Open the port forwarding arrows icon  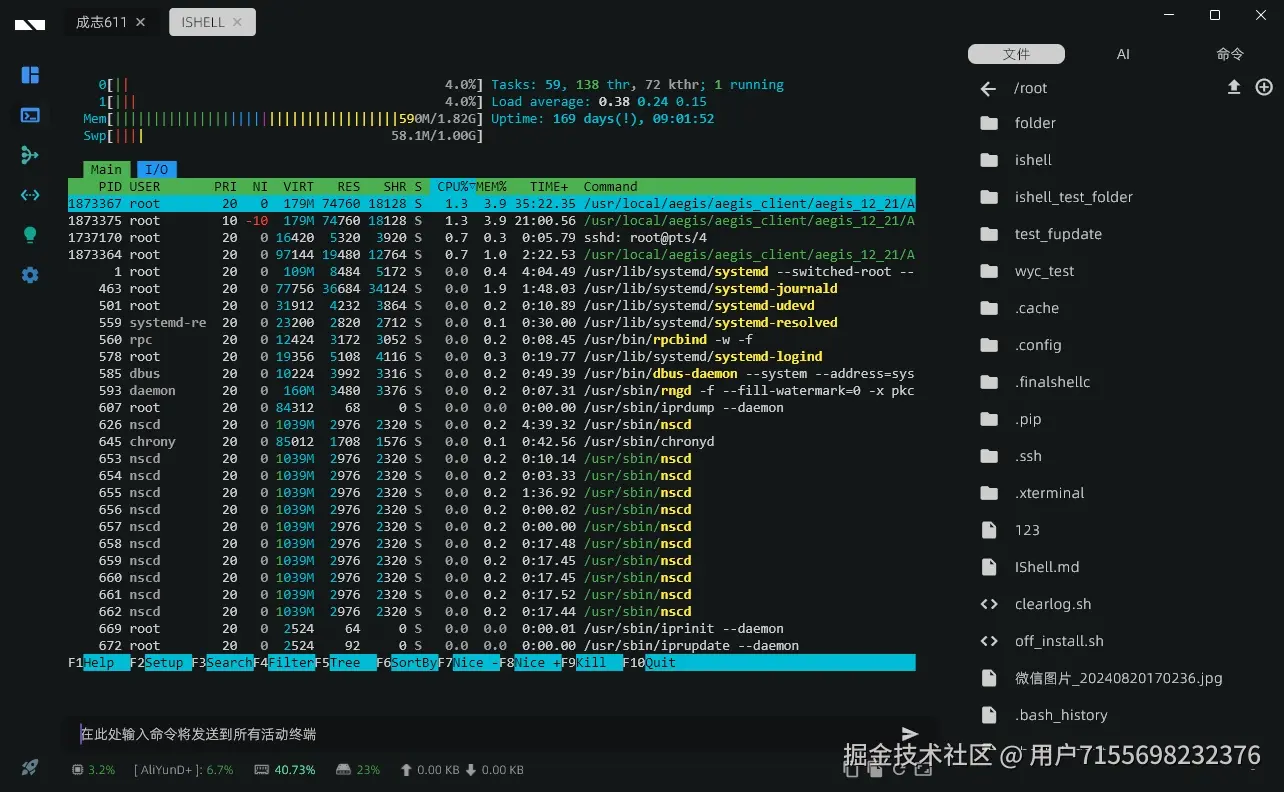coord(30,195)
